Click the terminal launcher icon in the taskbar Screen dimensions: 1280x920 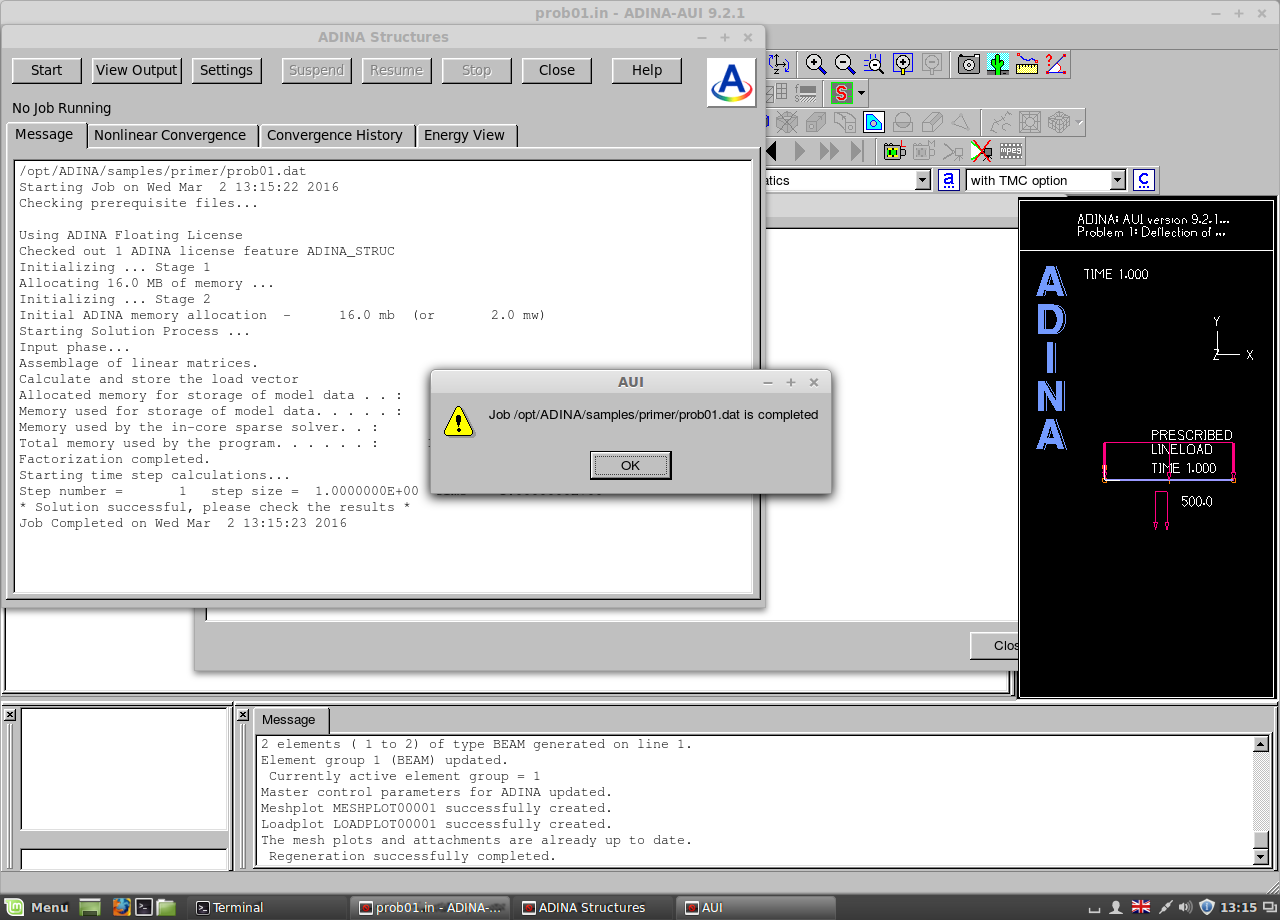(144, 907)
